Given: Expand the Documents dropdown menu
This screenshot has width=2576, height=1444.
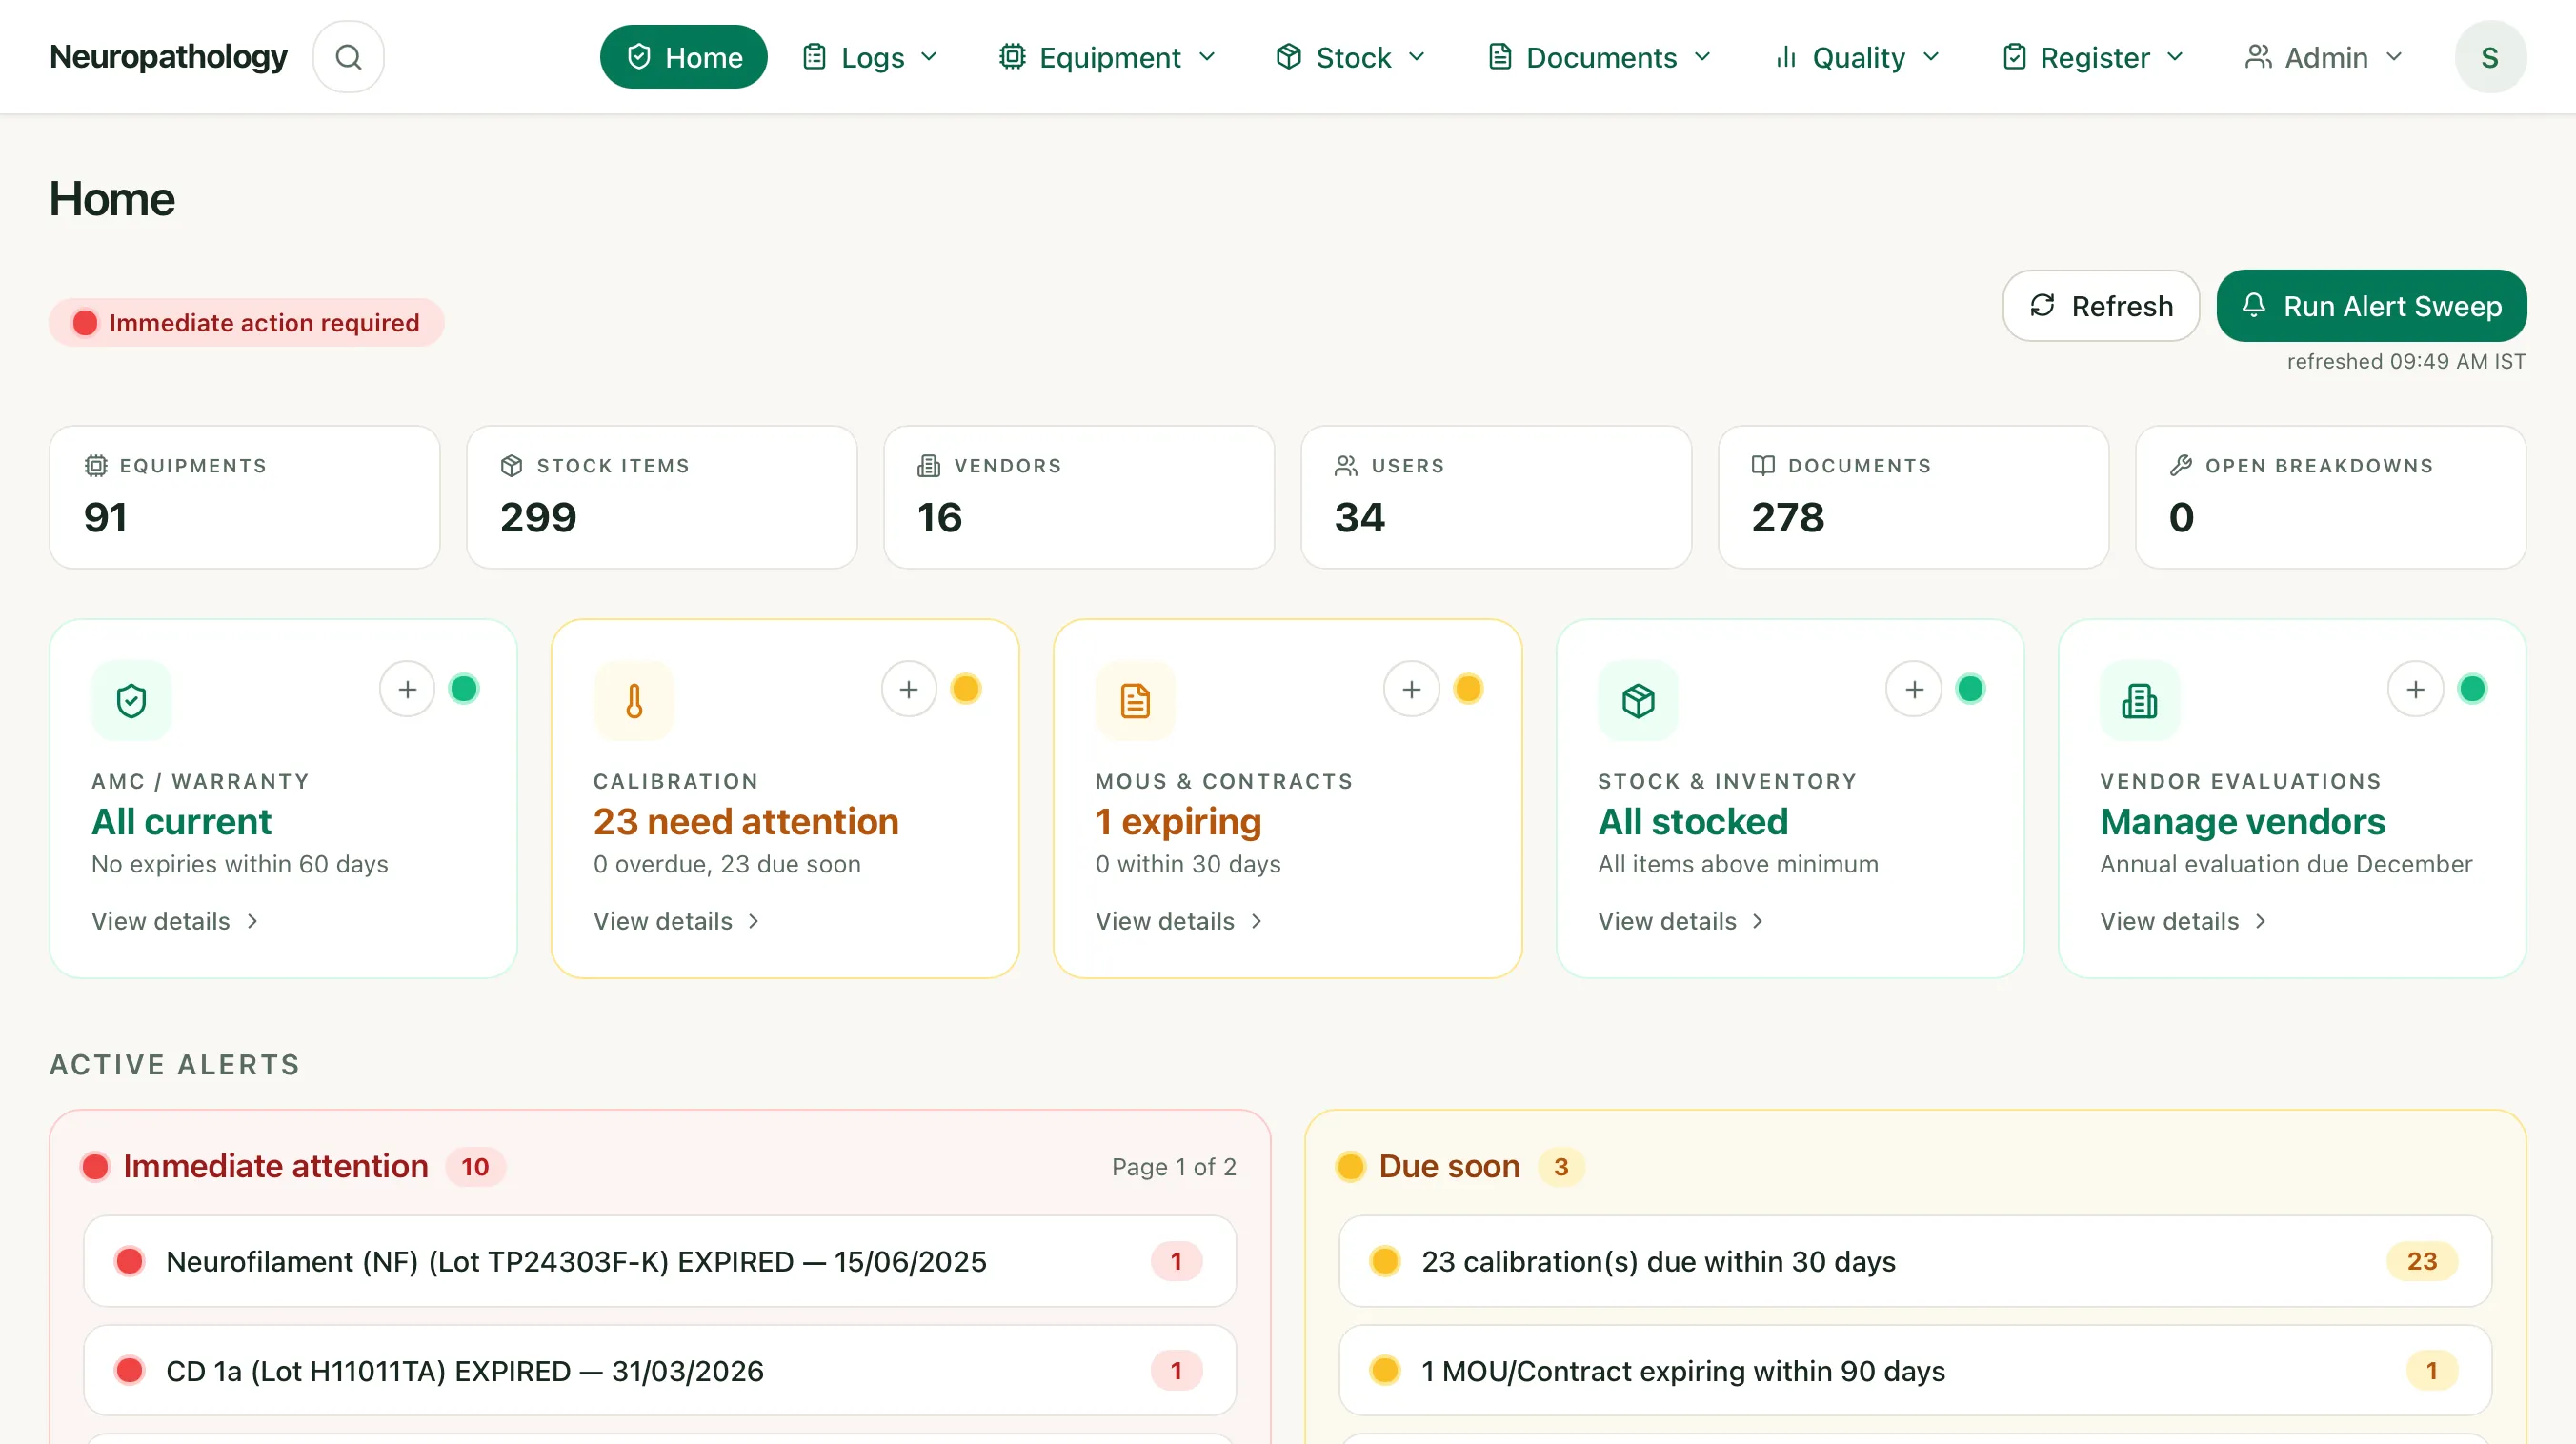Looking at the screenshot, I should pyautogui.click(x=1600, y=57).
